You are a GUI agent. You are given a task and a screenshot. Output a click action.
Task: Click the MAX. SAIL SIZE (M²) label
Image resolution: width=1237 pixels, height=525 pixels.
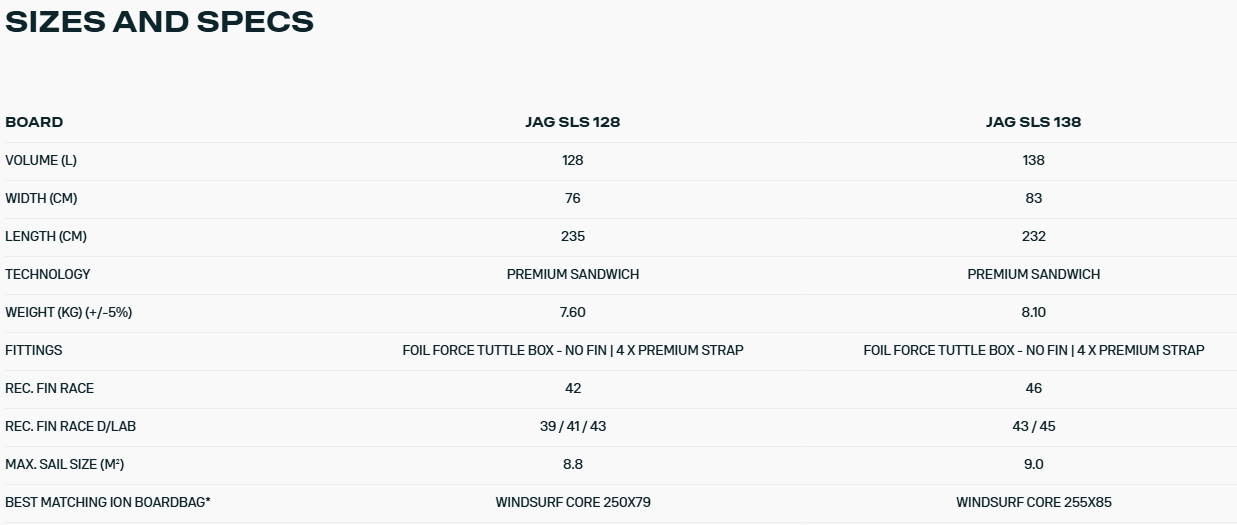click(x=65, y=464)
